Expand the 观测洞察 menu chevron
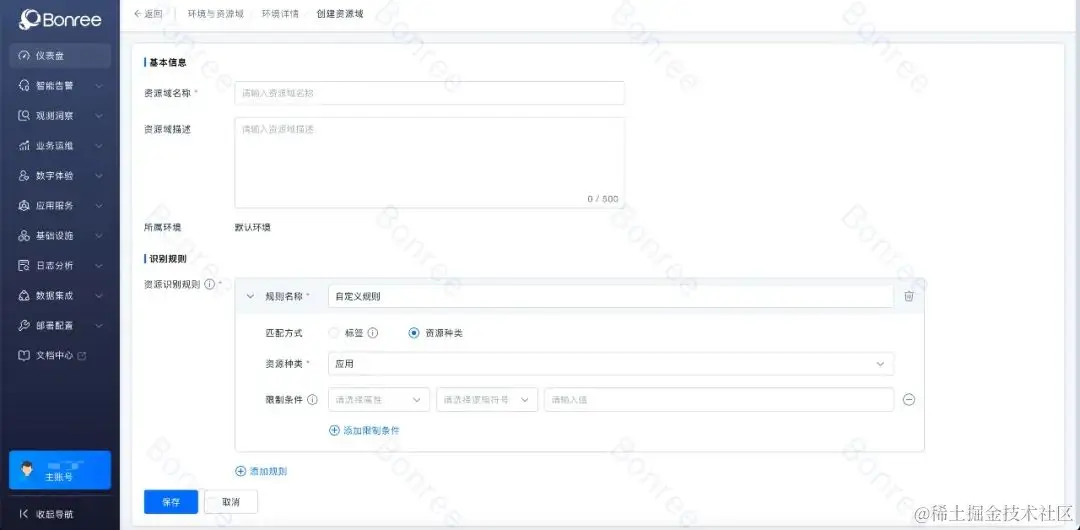The image size is (1080, 530). click(98, 116)
